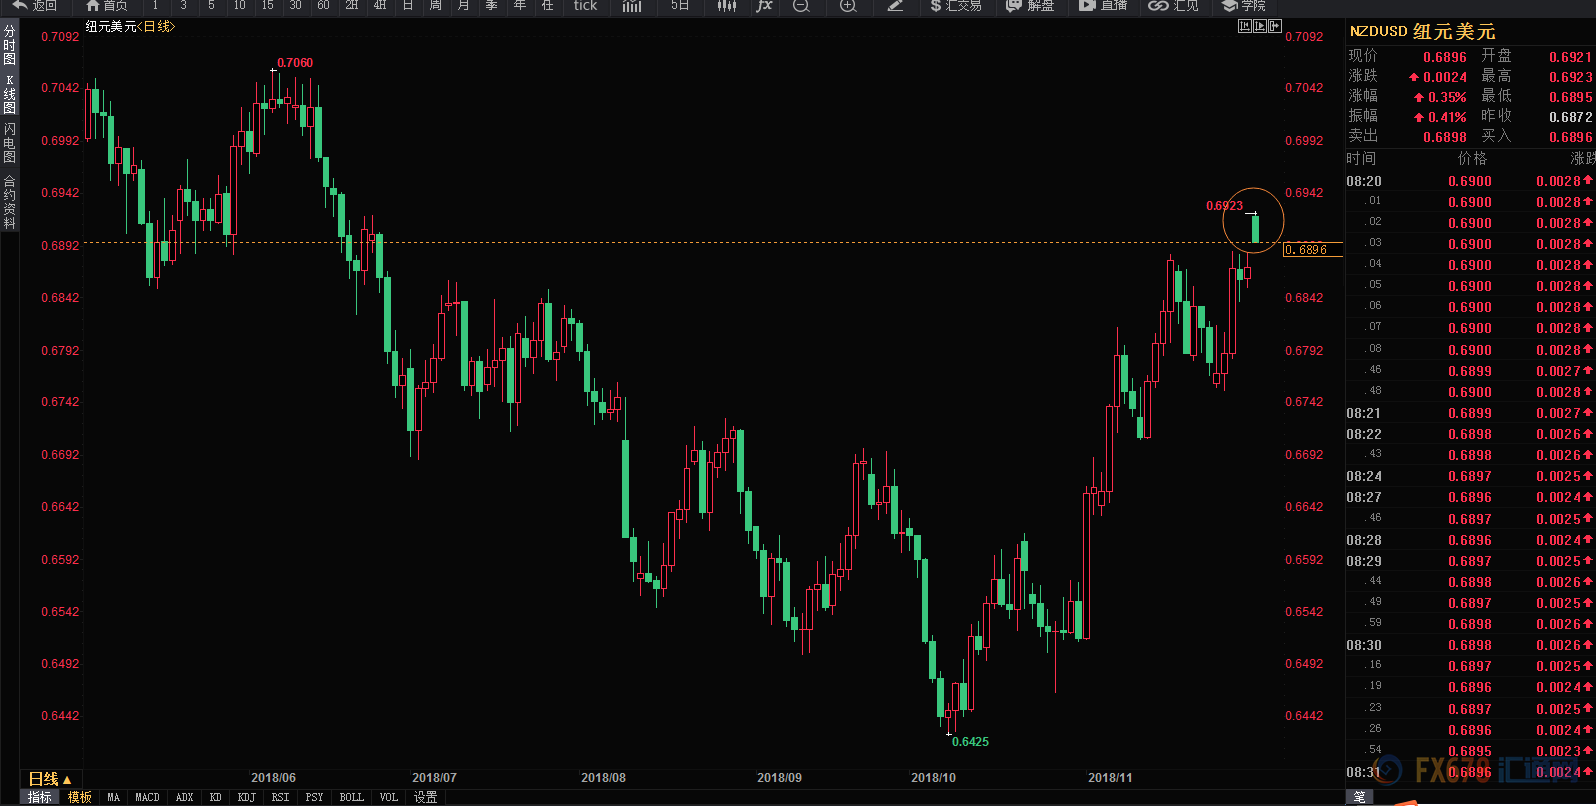Enable the MACD indicator
The width and height of the screenshot is (1596, 806).
pos(147,797)
